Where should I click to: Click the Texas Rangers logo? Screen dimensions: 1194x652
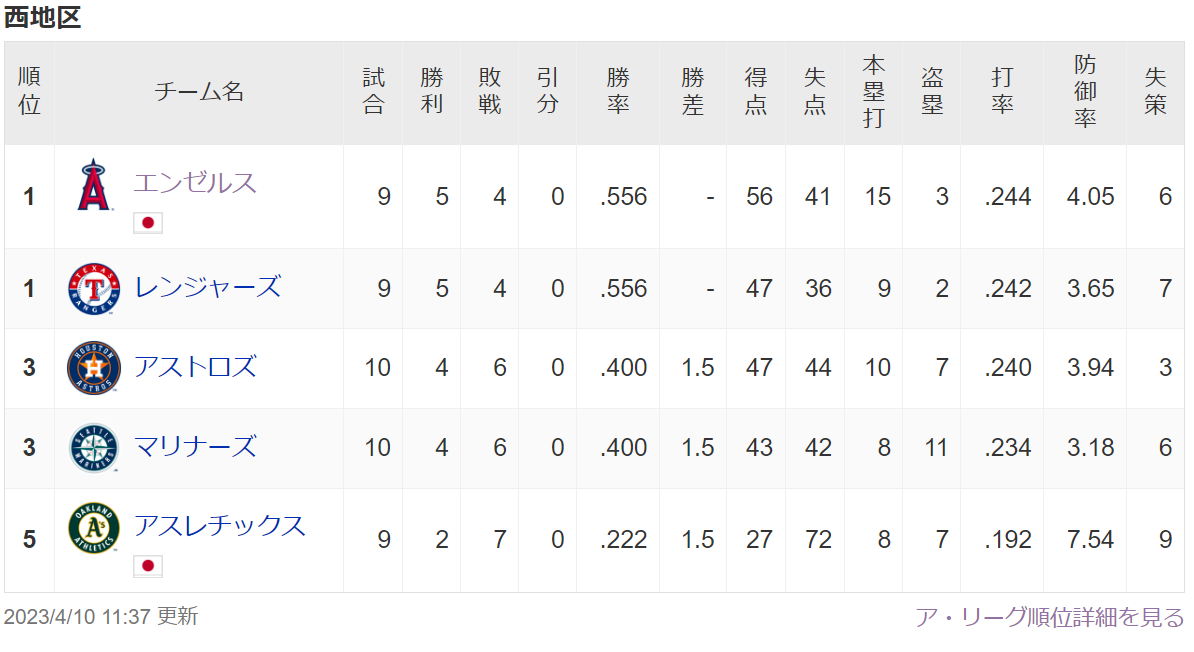tap(94, 289)
